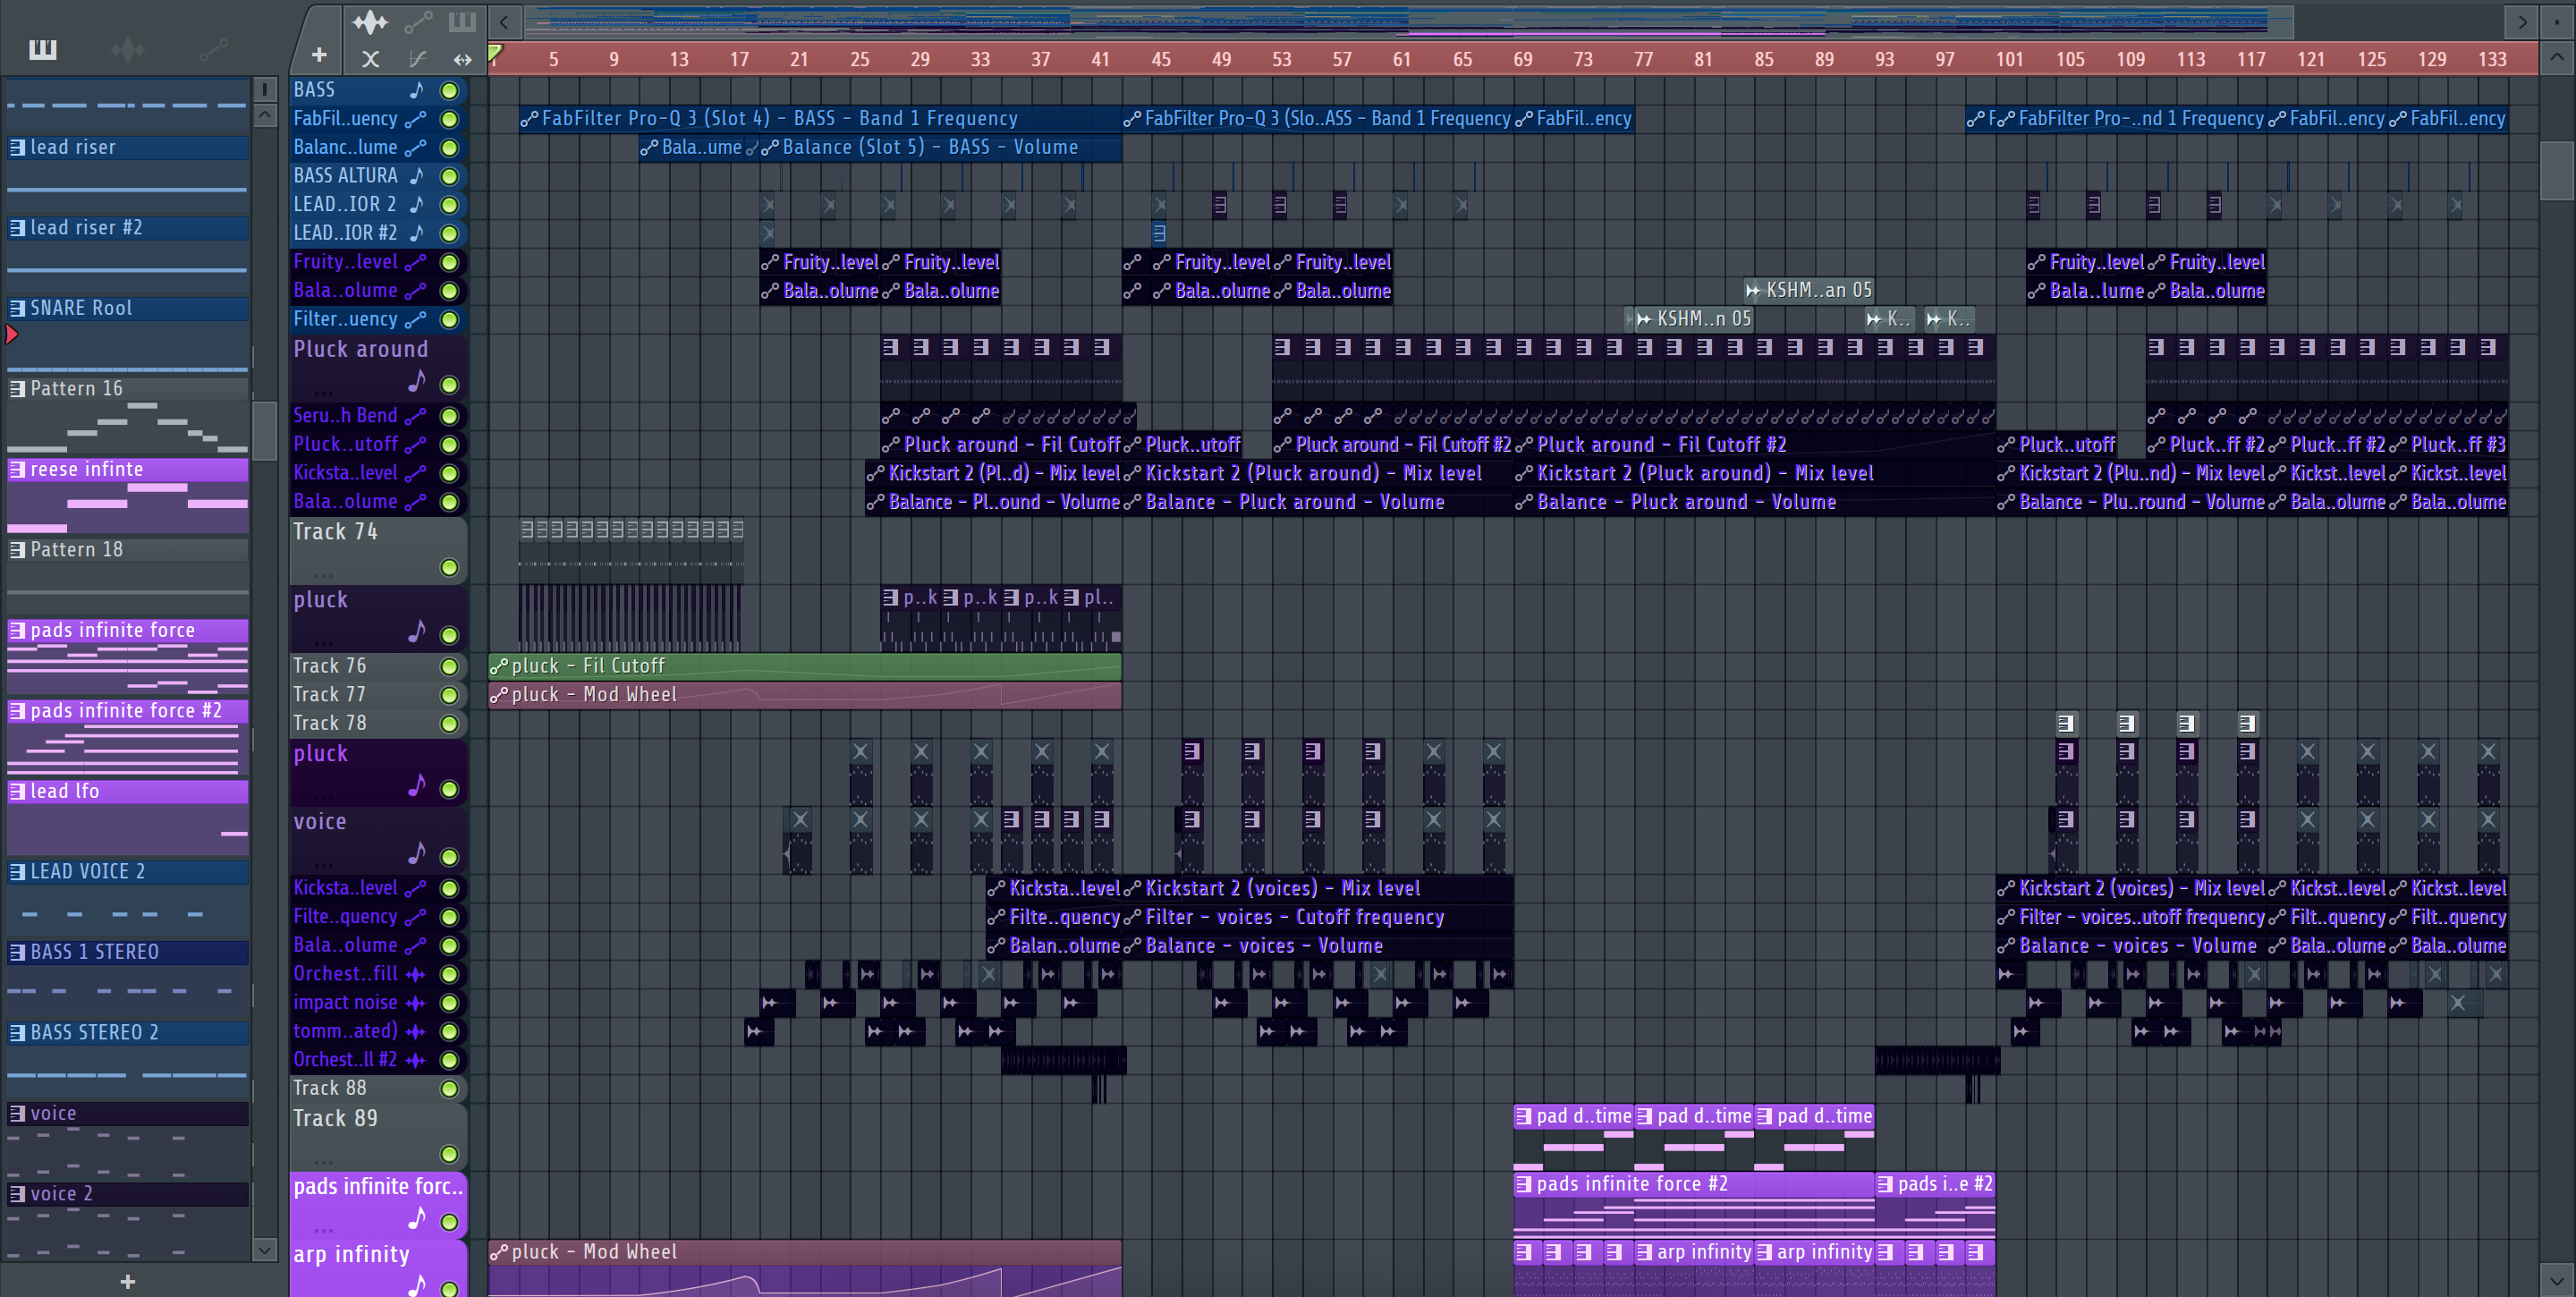Image resolution: width=2576 pixels, height=1297 pixels.
Task: Click note icon on LEAD..IOR 2 track
Action: coord(417,204)
